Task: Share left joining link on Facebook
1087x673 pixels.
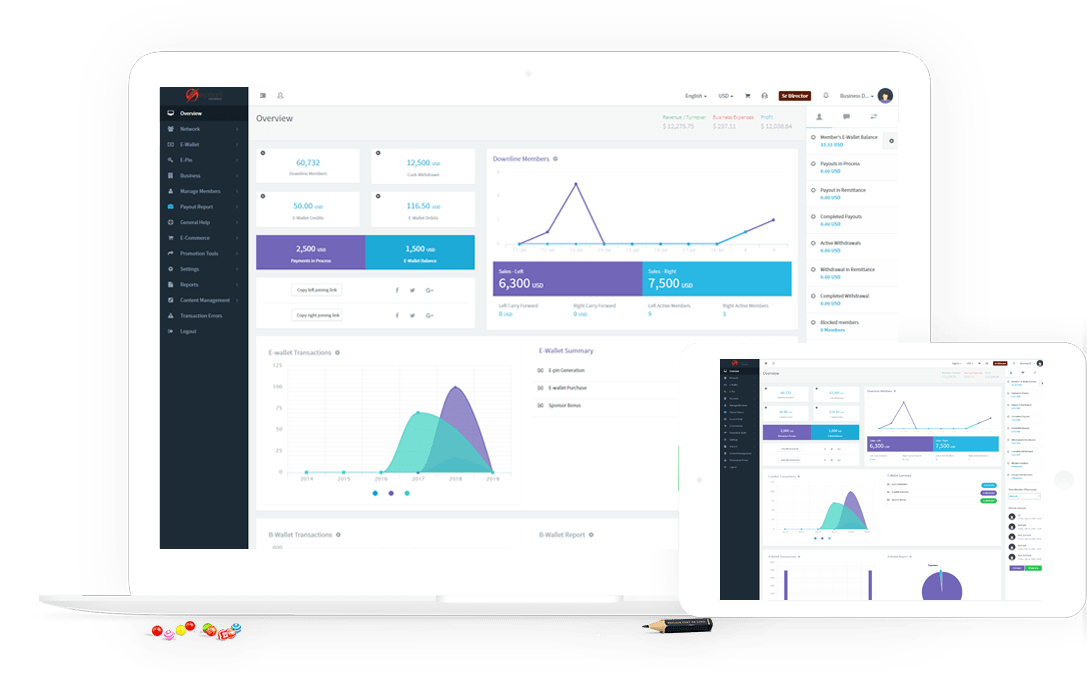Action: tap(397, 290)
